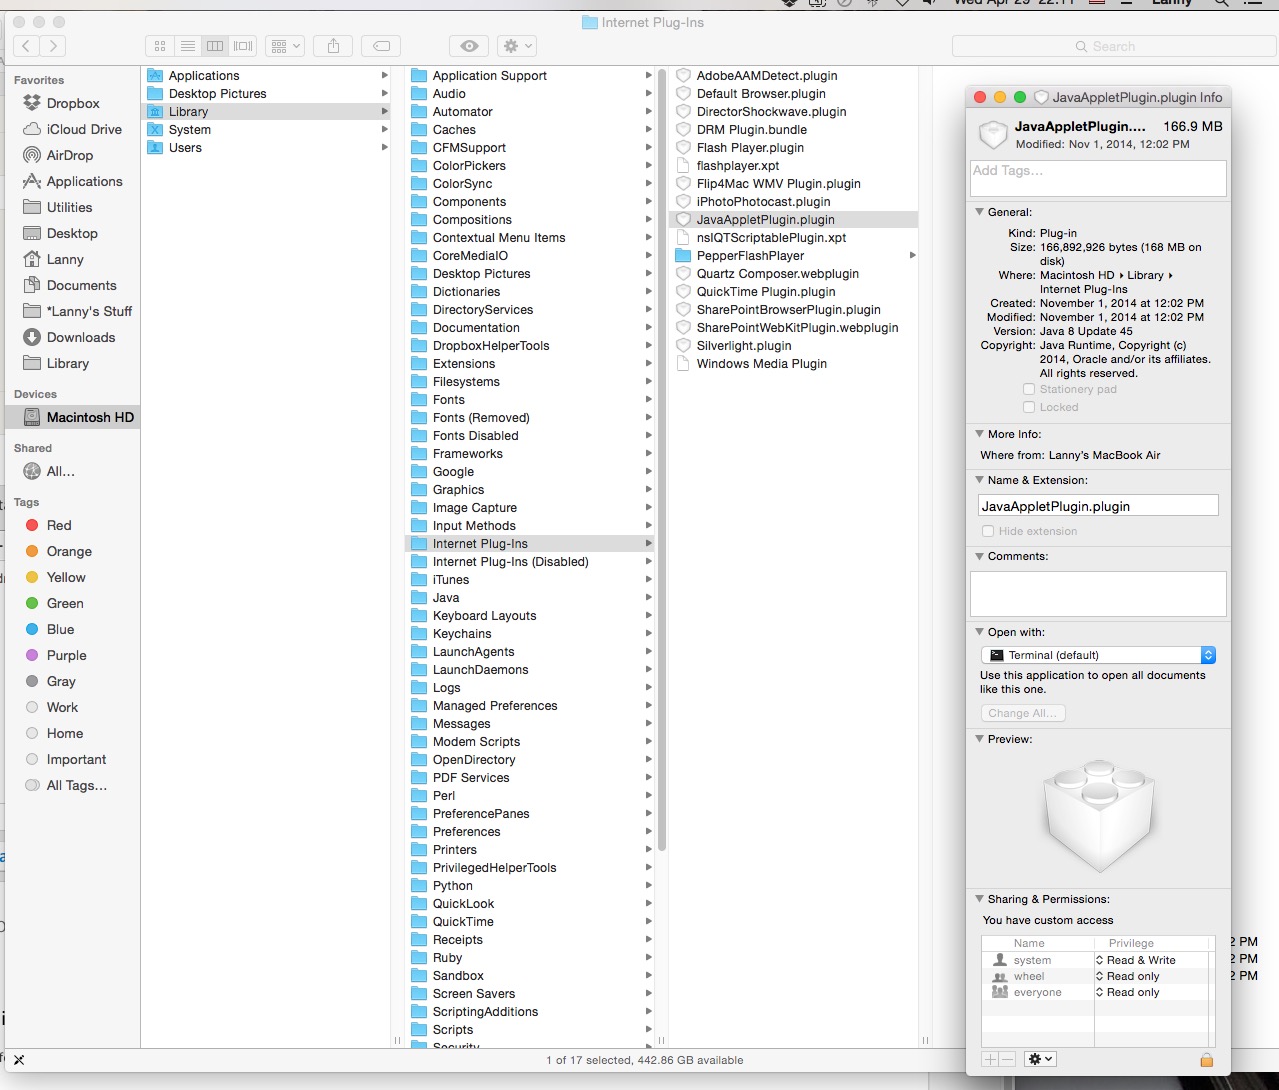Click the lock icon to unlock permissions

click(x=1206, y=1060)
